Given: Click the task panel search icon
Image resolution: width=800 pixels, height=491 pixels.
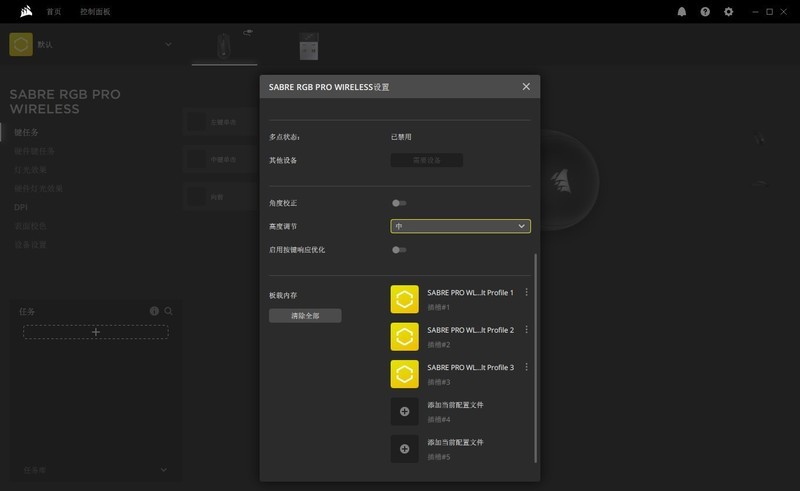Looking at the screenshot, I should coord(168,311).
